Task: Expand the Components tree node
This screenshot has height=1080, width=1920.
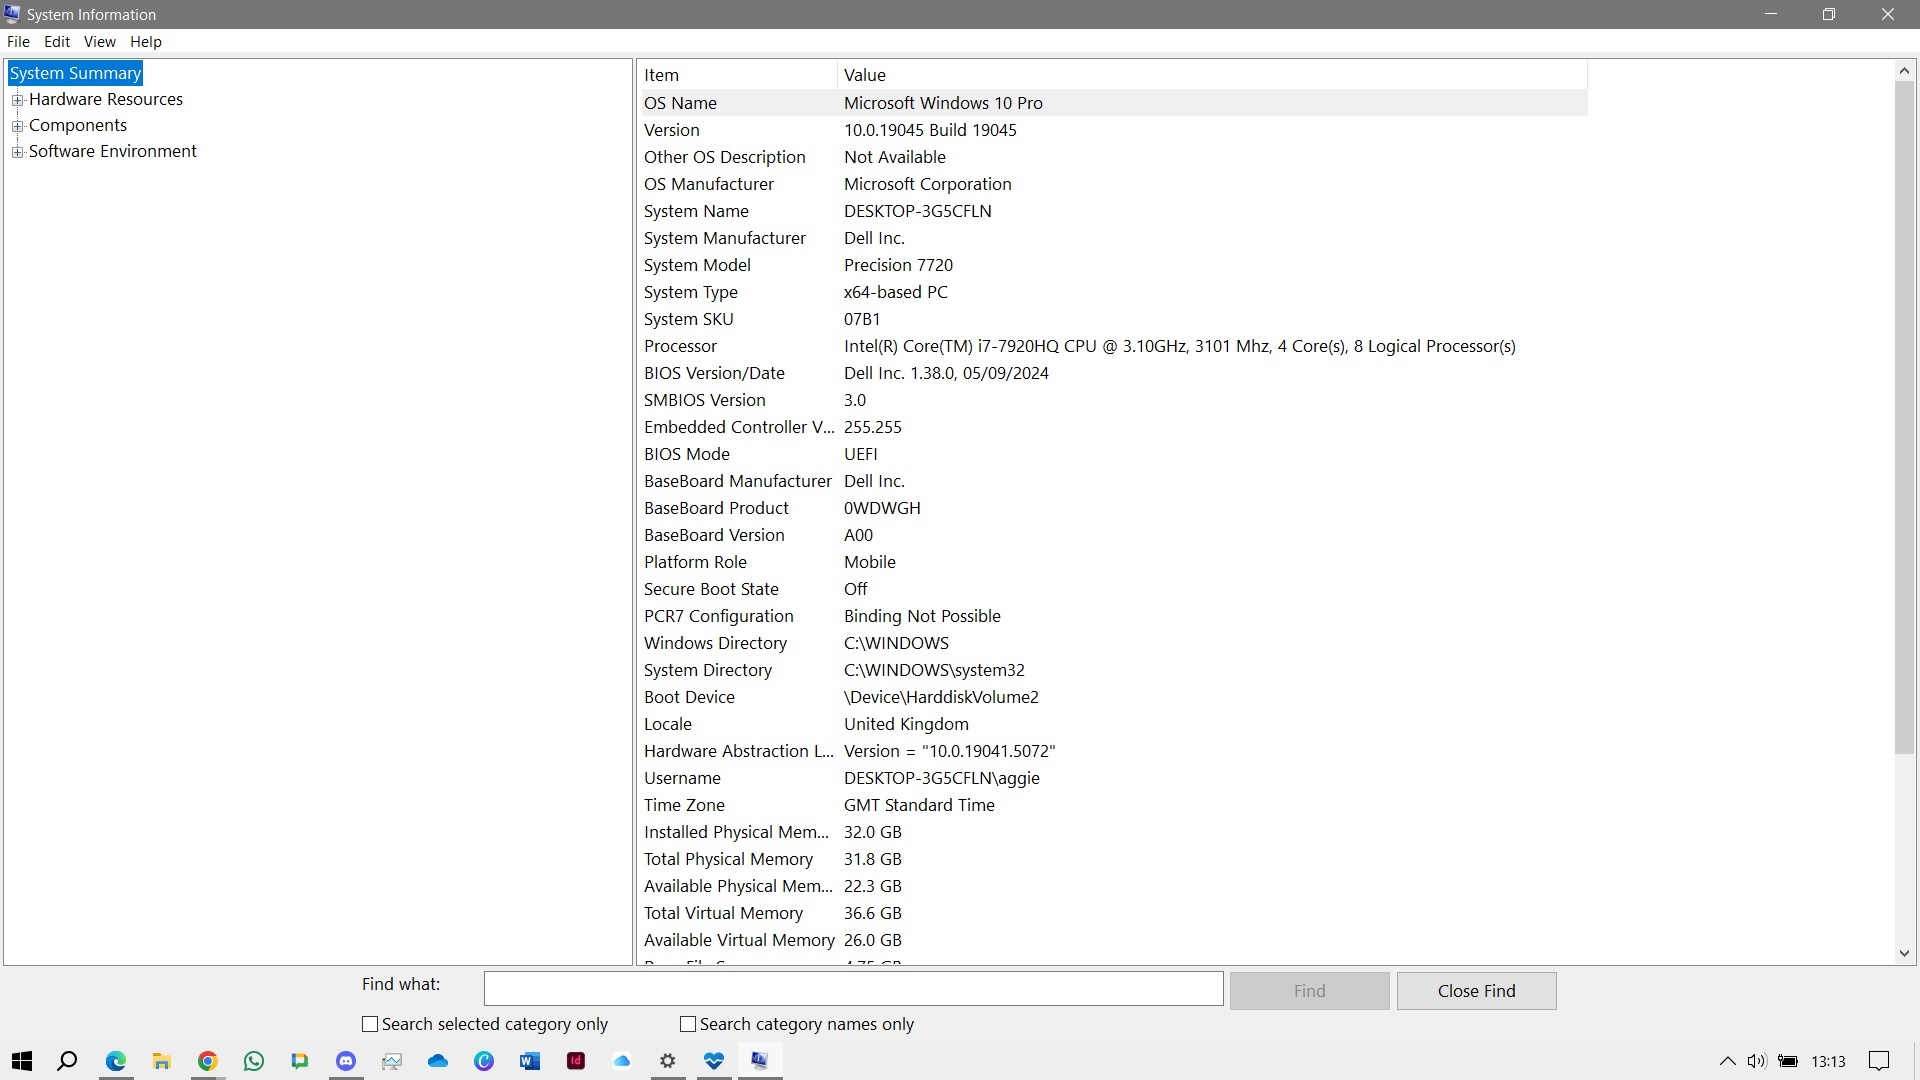Action: [x=17, y=126]
